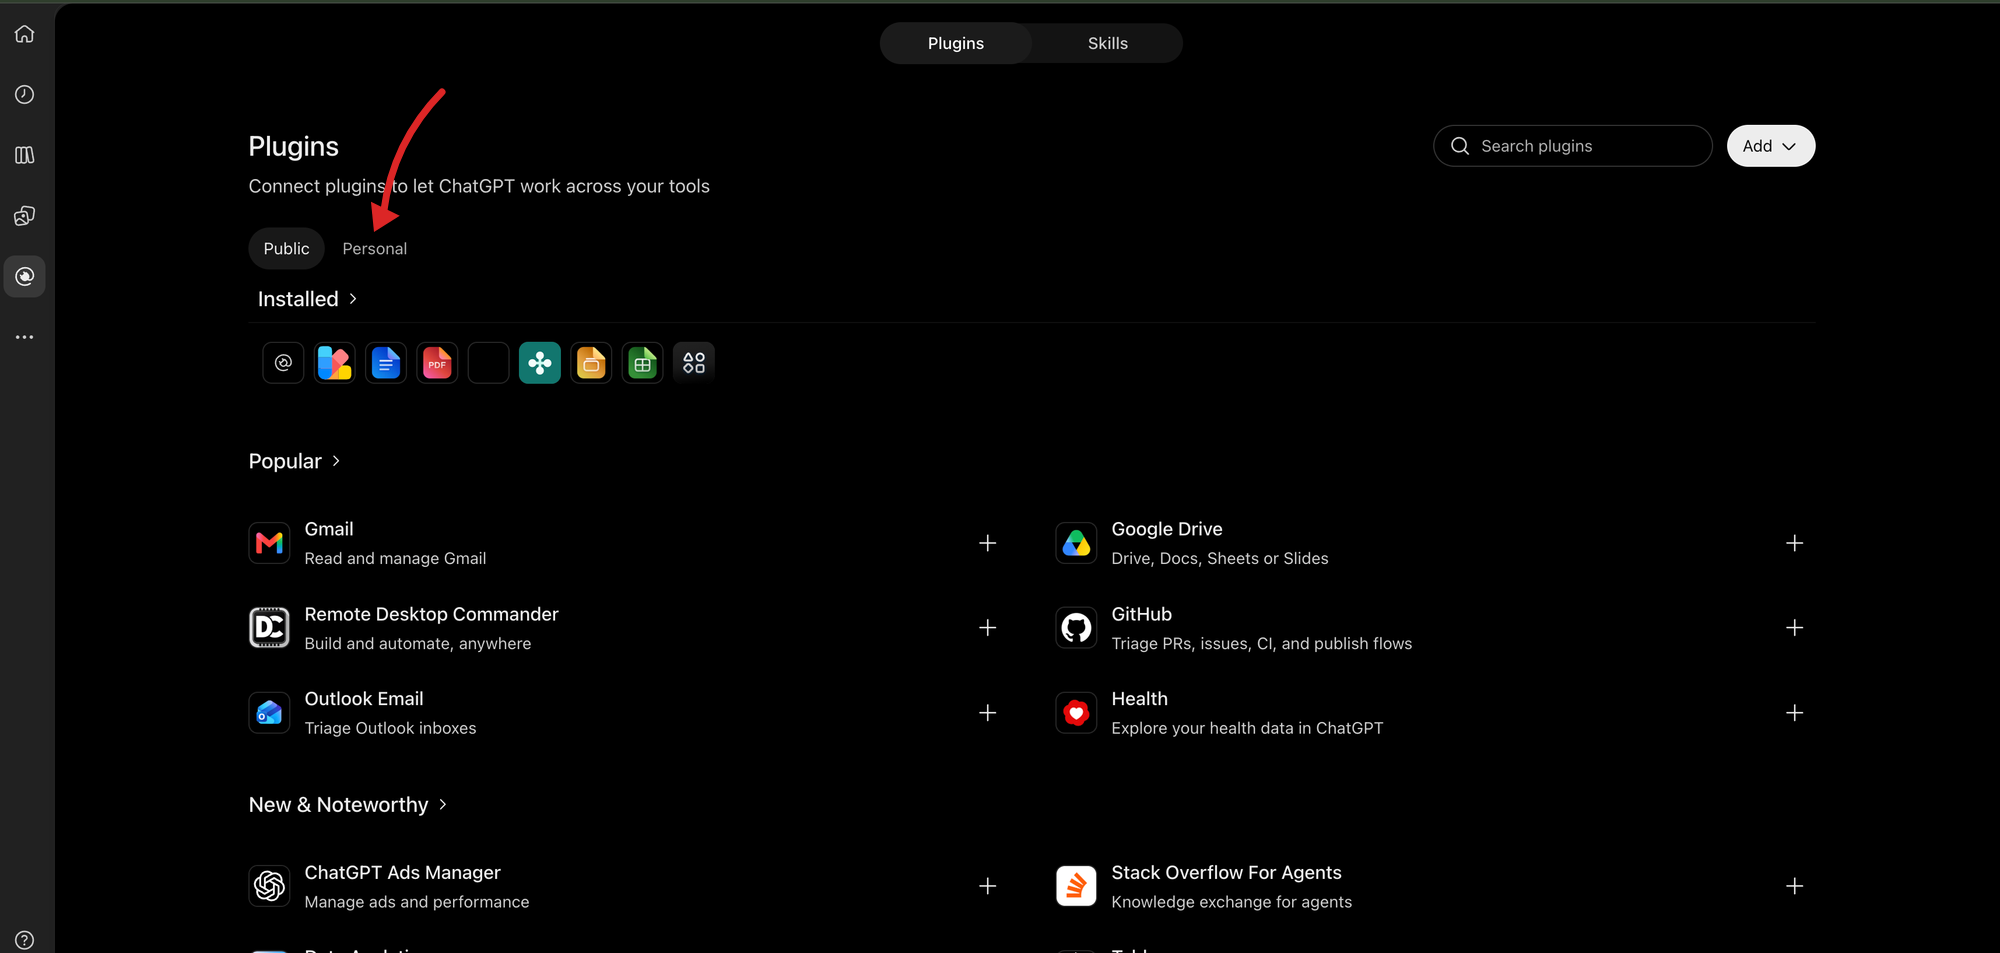Click 'Knowledge exchange for agents' description
Viewport: 2000px width, 953px height.
point(1232,902)
